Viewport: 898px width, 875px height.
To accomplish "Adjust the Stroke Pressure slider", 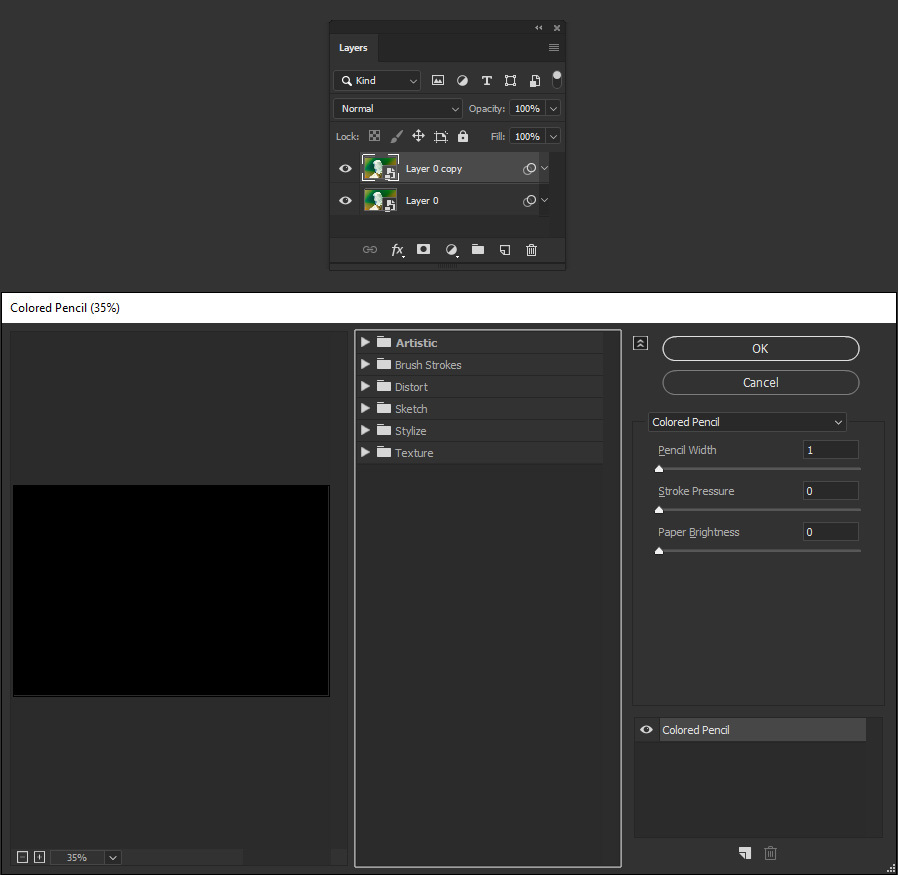I will coord(659,510).
